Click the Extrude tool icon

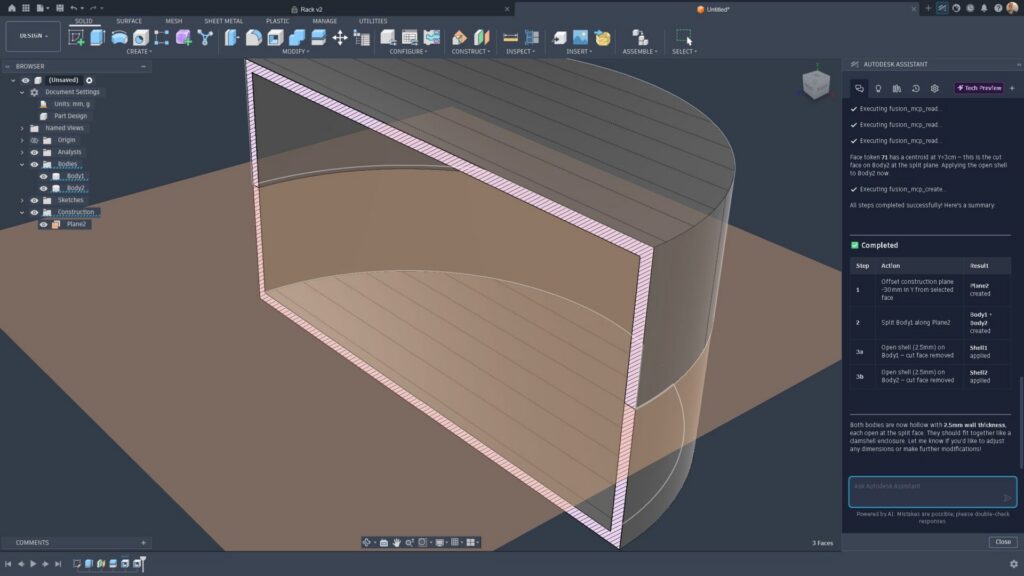[x=97, y=38]
